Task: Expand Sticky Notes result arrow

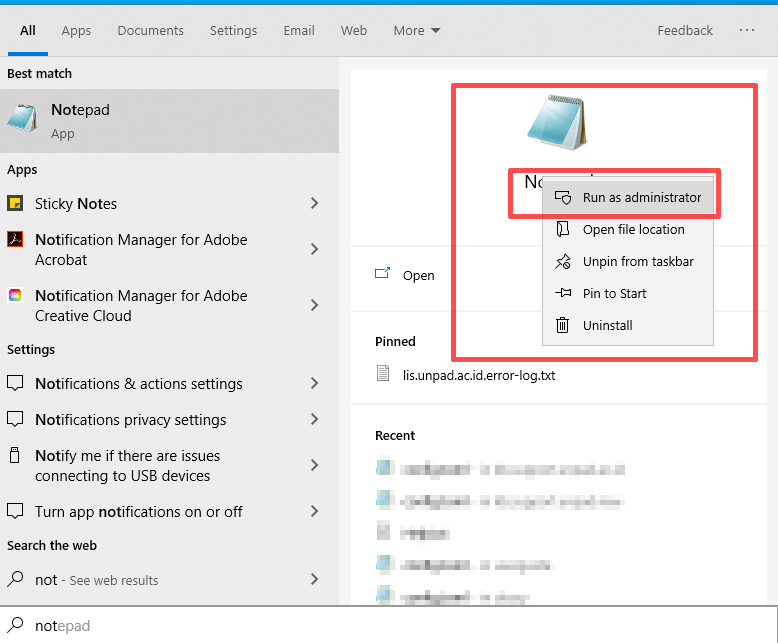Action: (314, 203)
